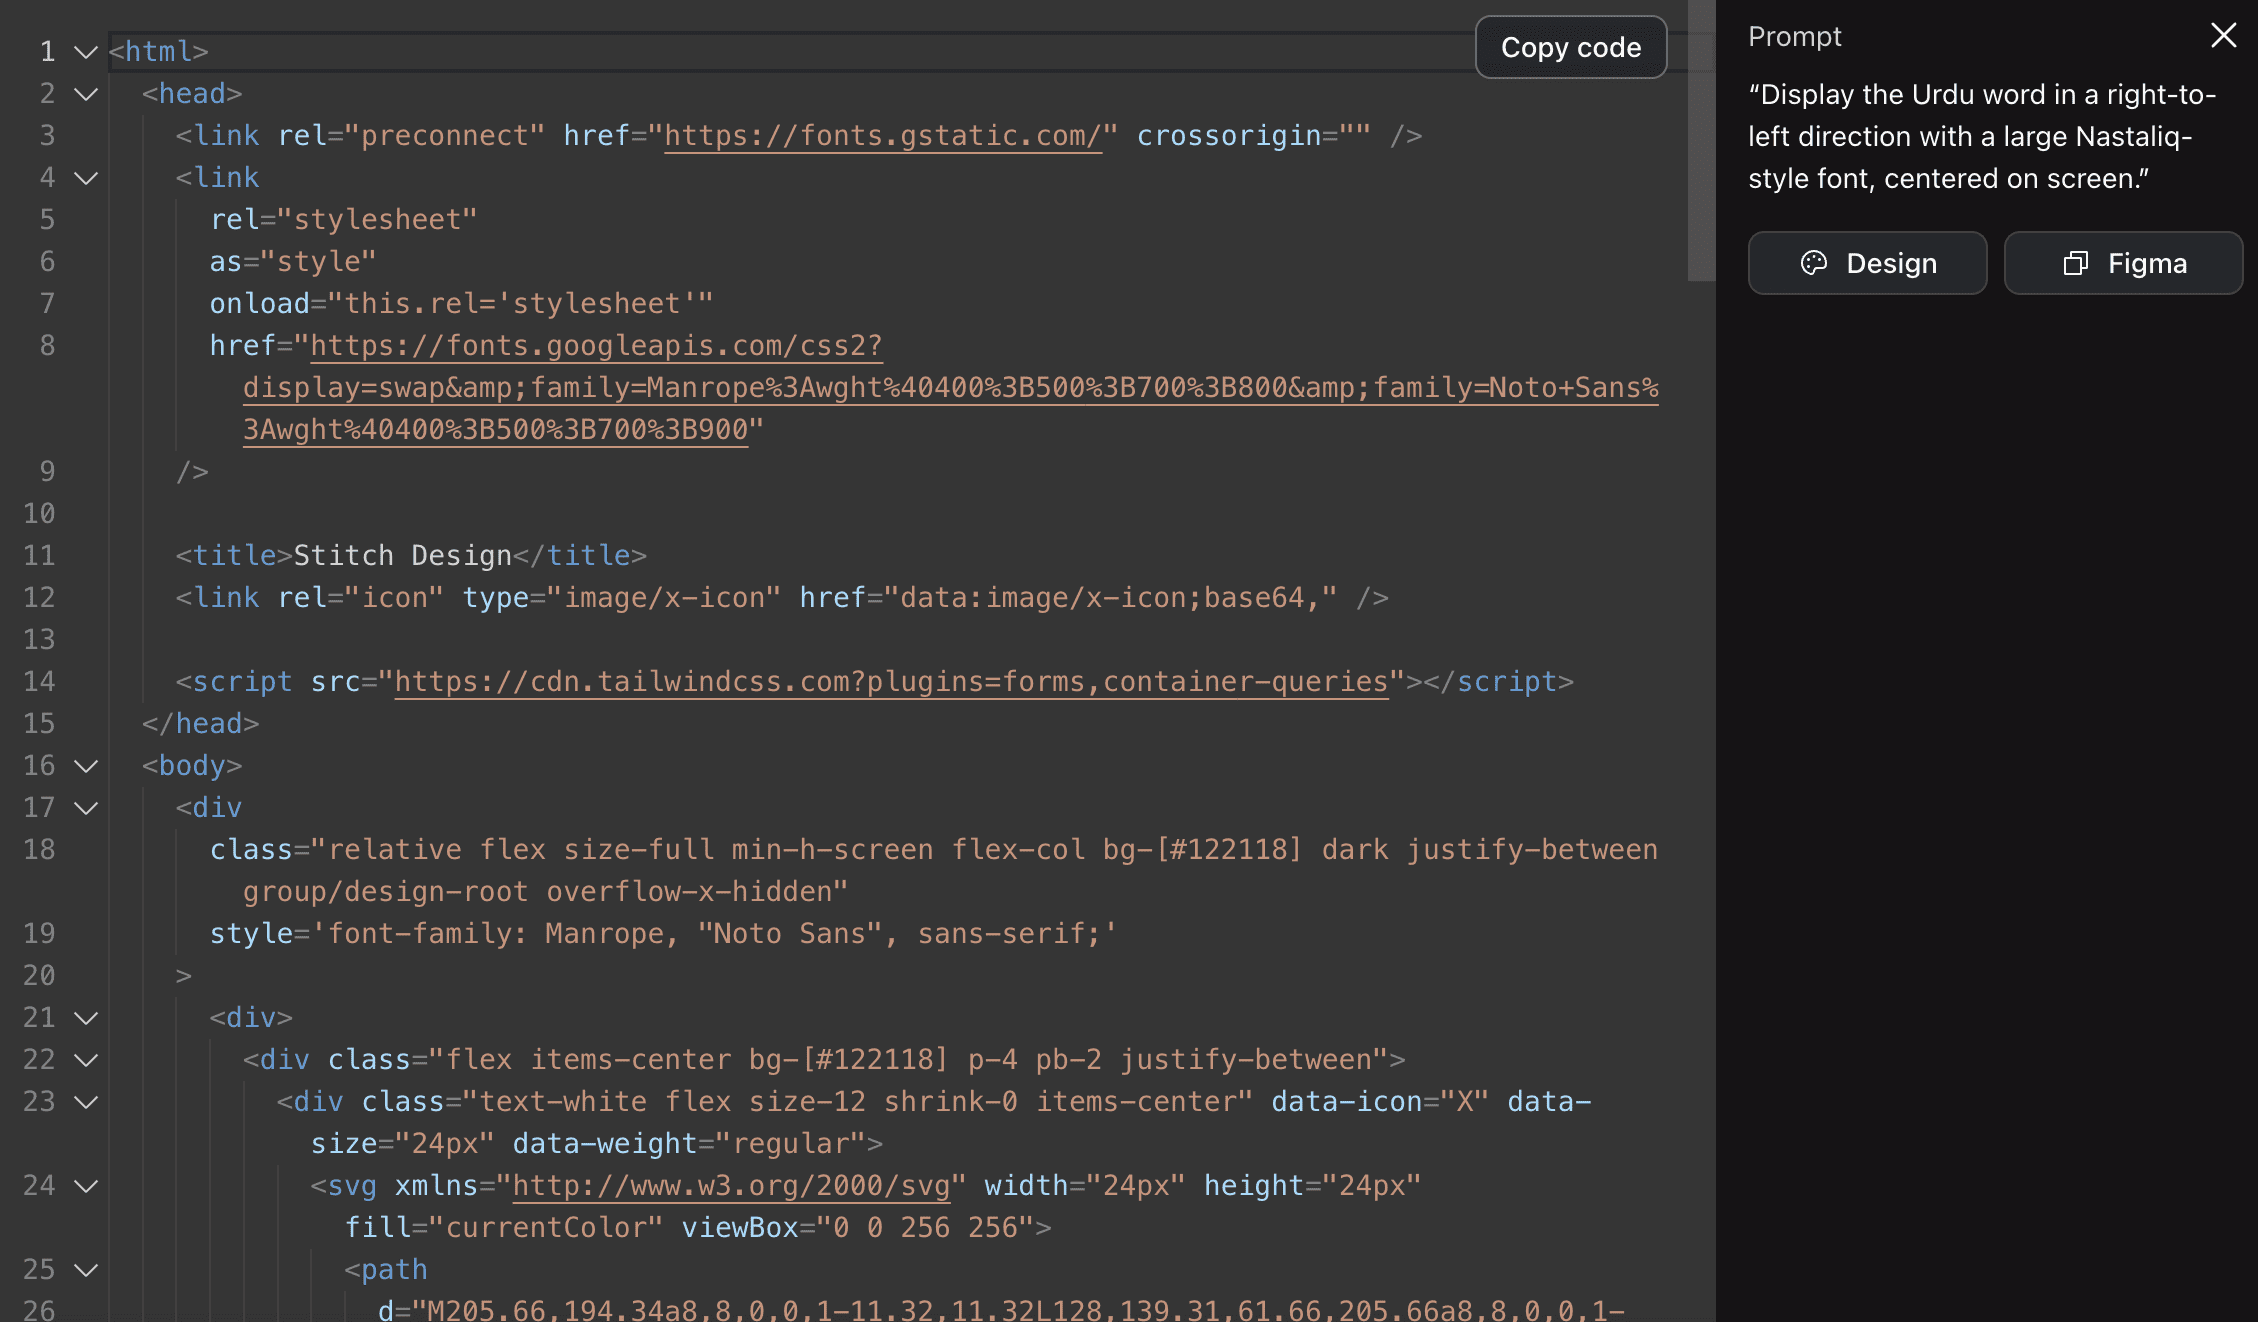Click the palette icon on Design button
The image size is (2258, 1322).
(x=1813, y=263)
